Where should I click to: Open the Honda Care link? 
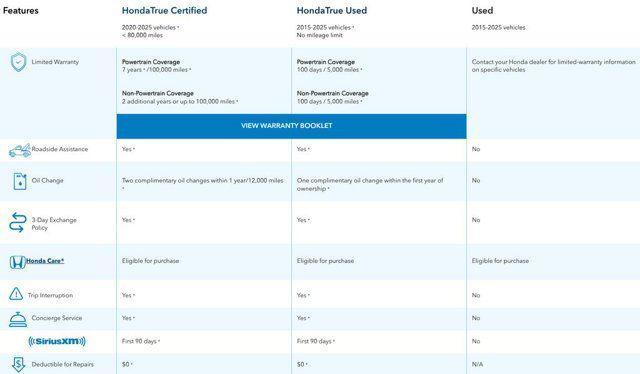click(45, 261)
